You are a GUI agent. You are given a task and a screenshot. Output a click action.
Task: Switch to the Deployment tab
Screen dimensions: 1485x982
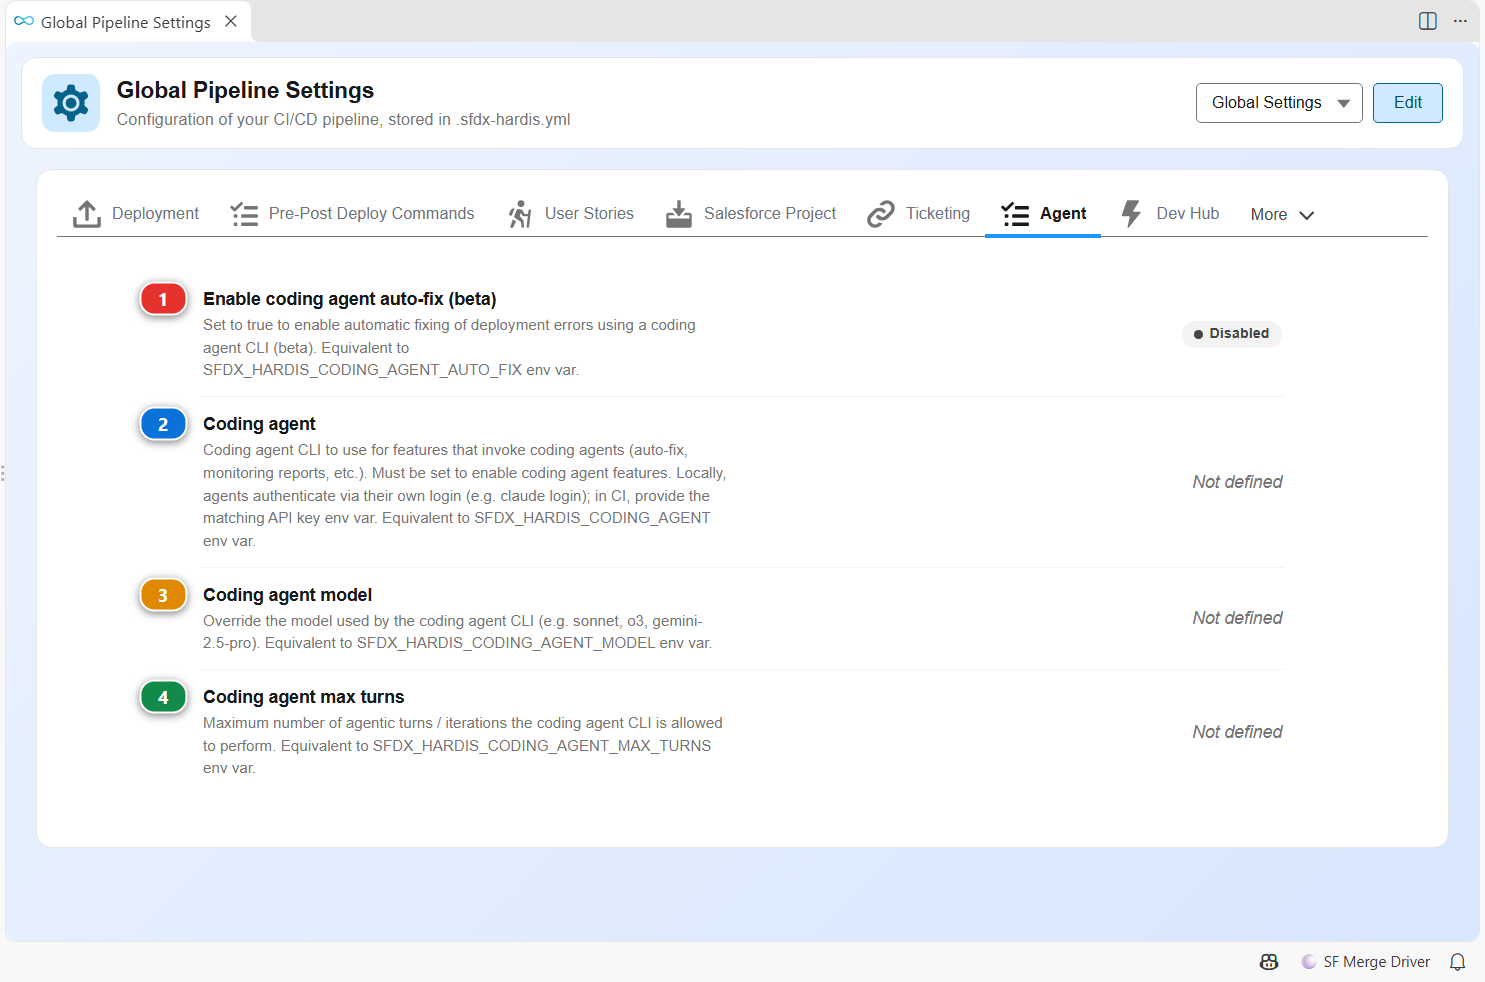point(136,214)
